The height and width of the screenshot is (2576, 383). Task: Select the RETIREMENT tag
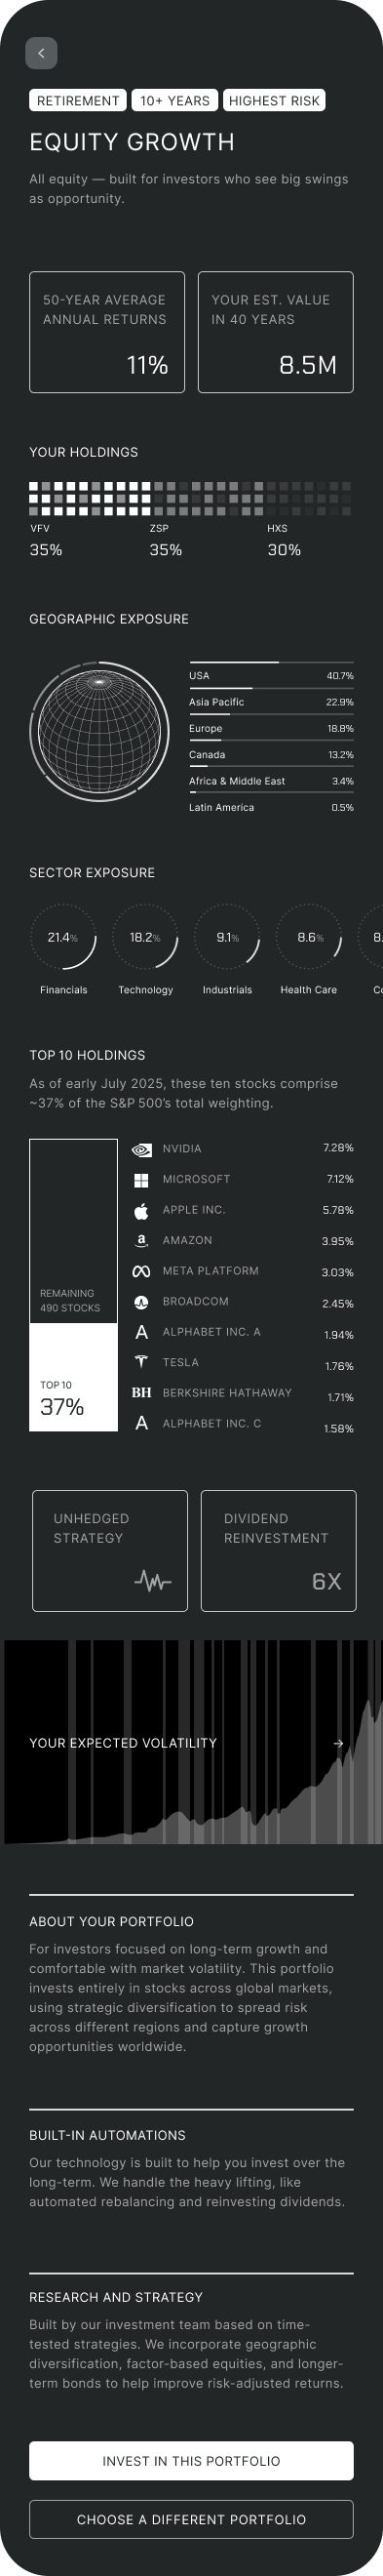(x=78, y=101)
